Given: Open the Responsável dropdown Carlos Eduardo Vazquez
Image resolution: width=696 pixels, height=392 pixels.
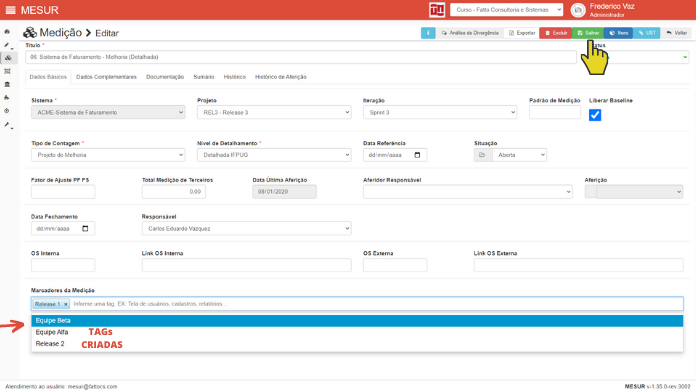Looking at the screenshot, I should (246, 229).
